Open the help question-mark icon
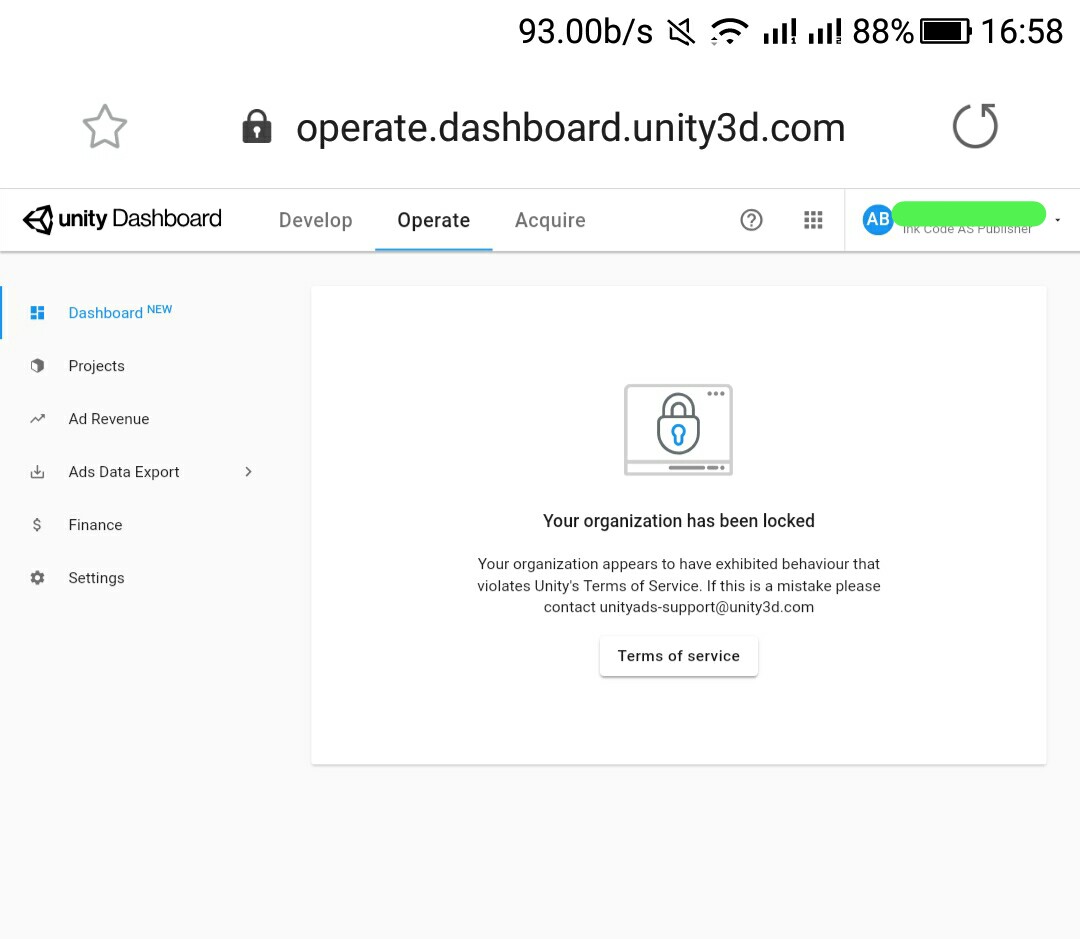 click(751, 219)
